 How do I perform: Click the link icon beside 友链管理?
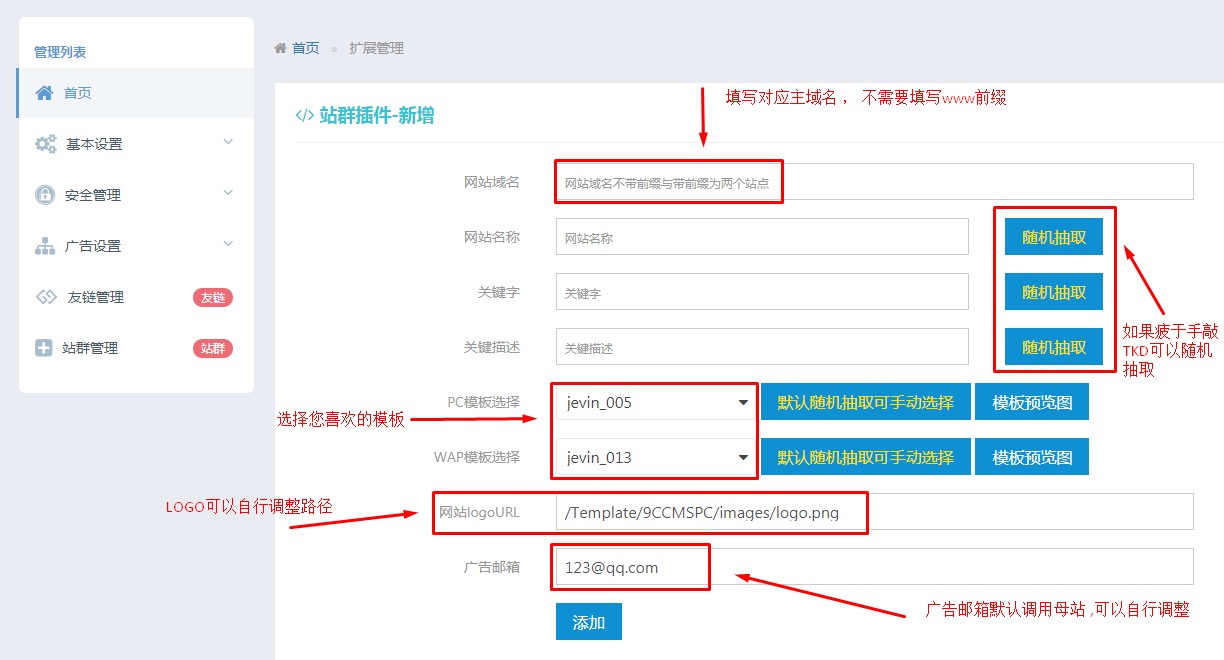tap(46, 297)
